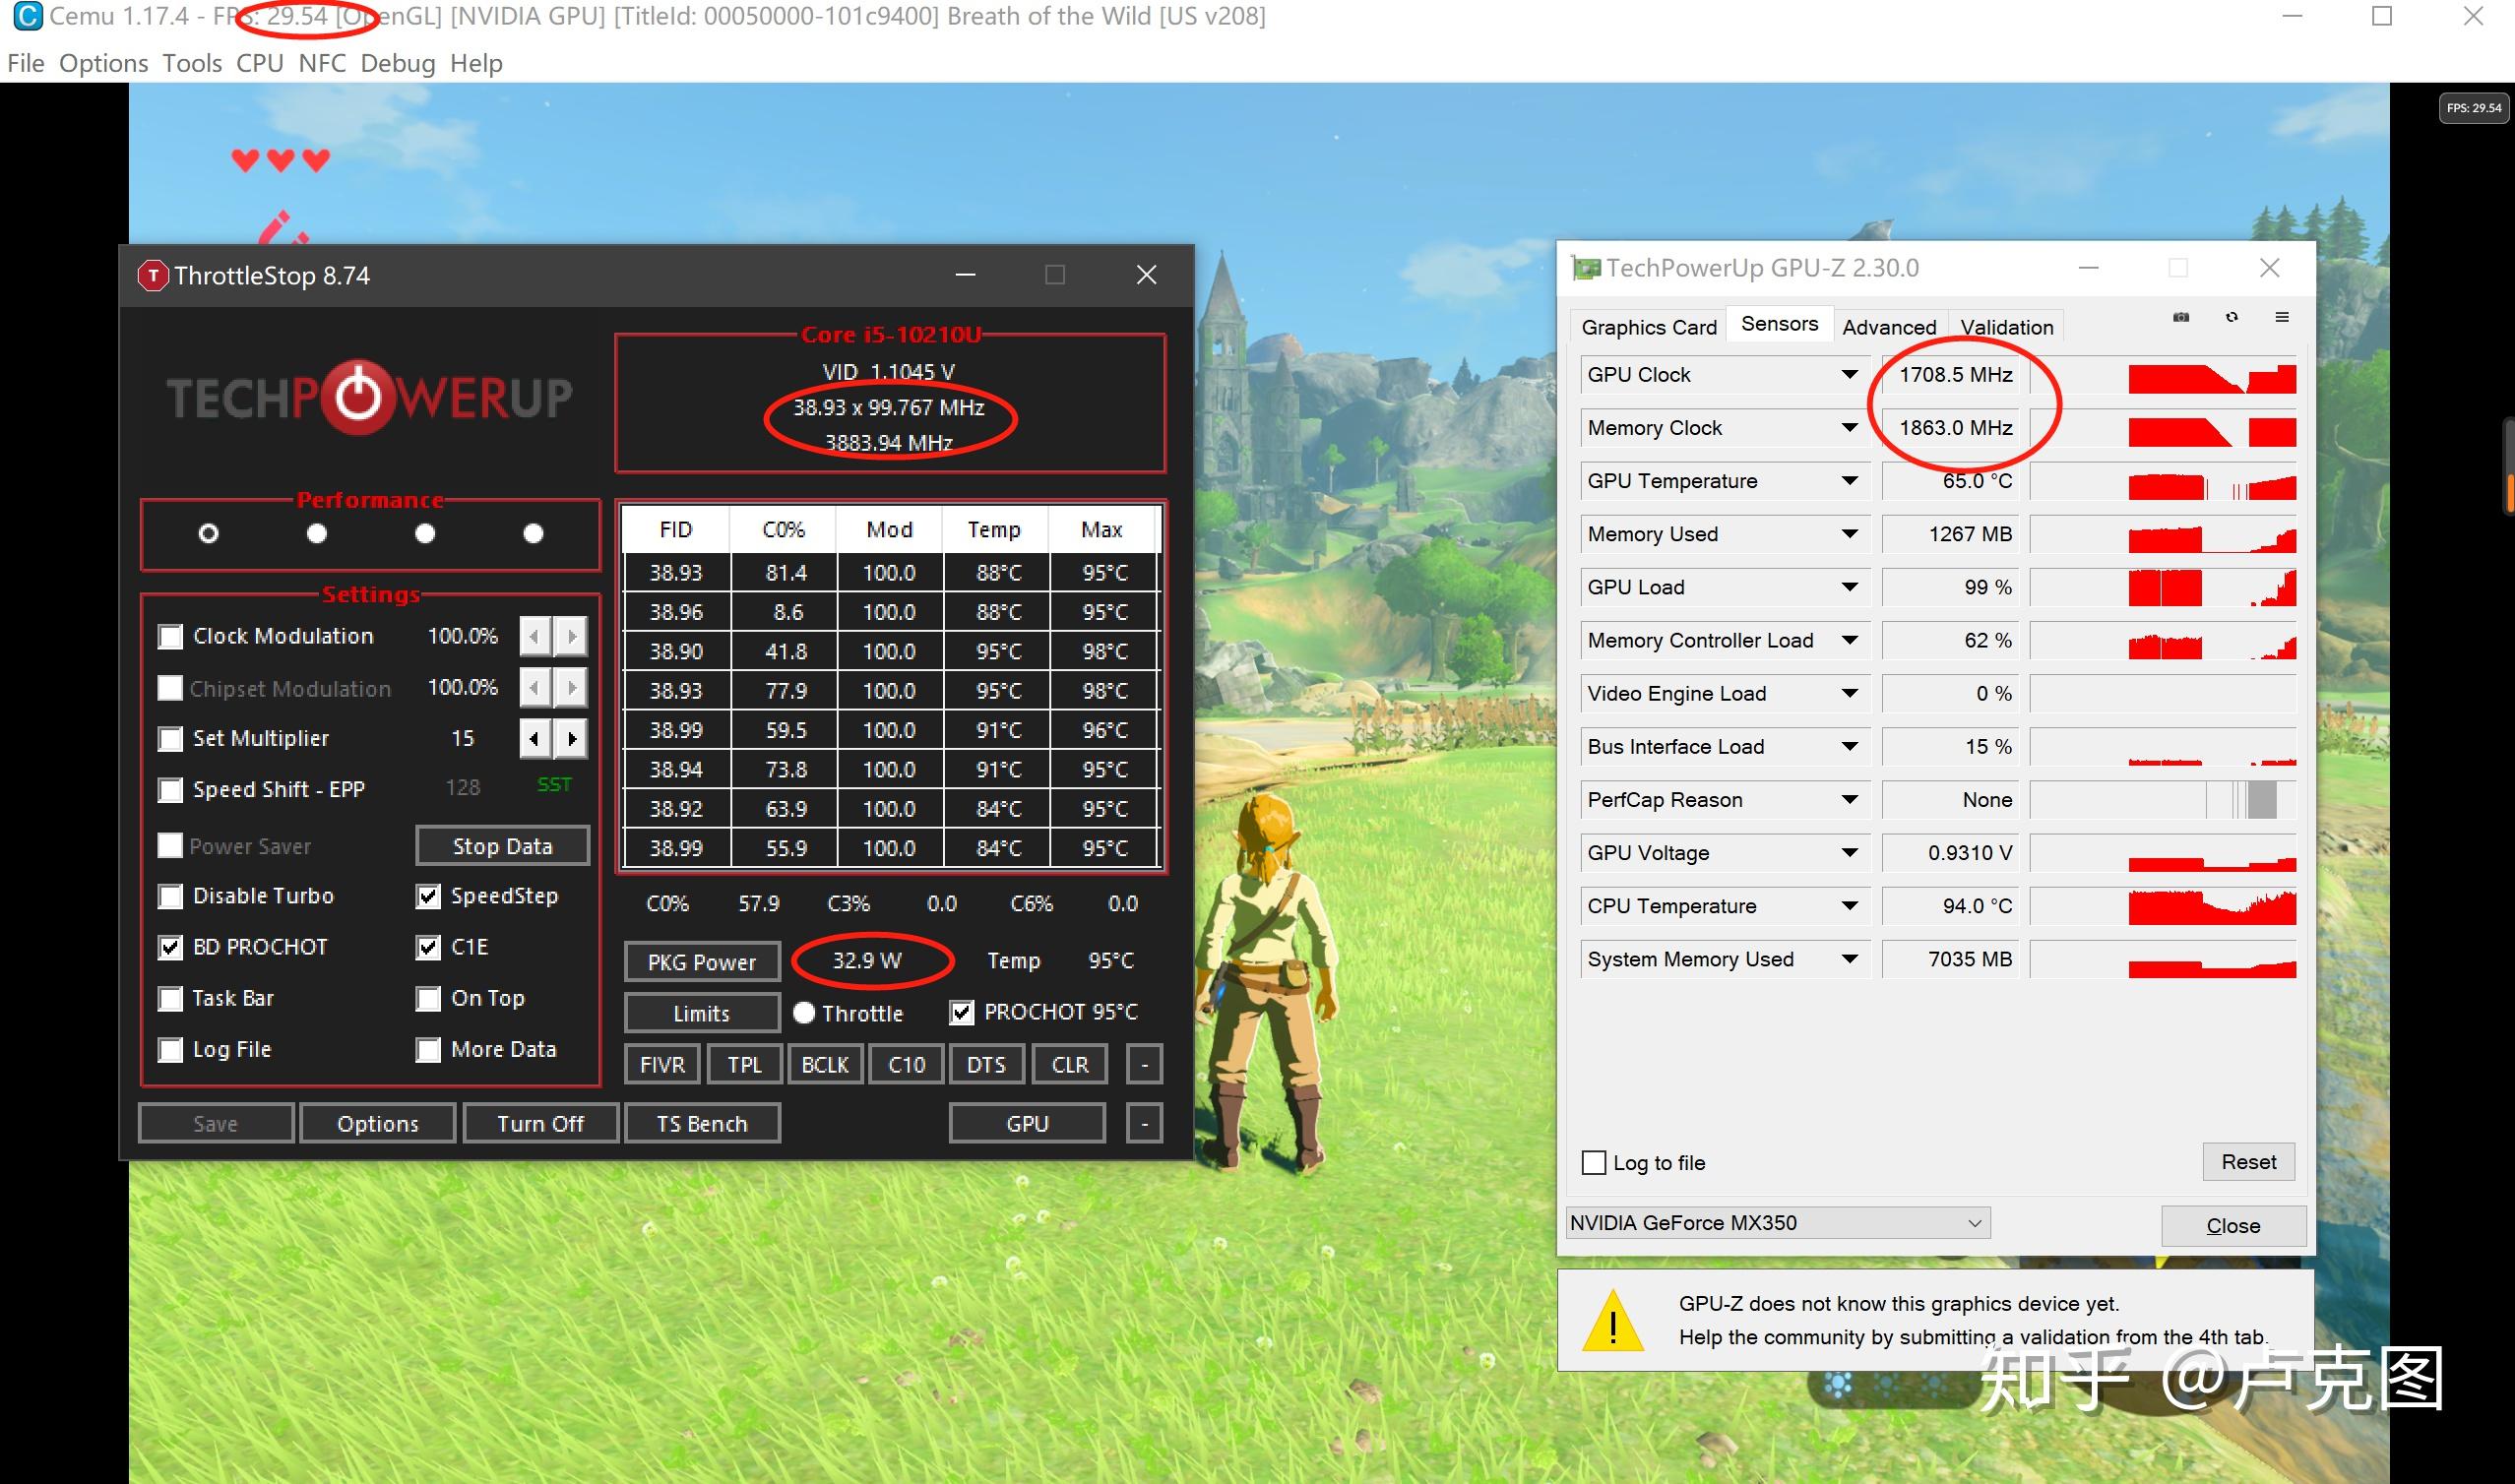Open the Limits window
This screenshot has height=1484, width=2515.
click(701, 1013)
